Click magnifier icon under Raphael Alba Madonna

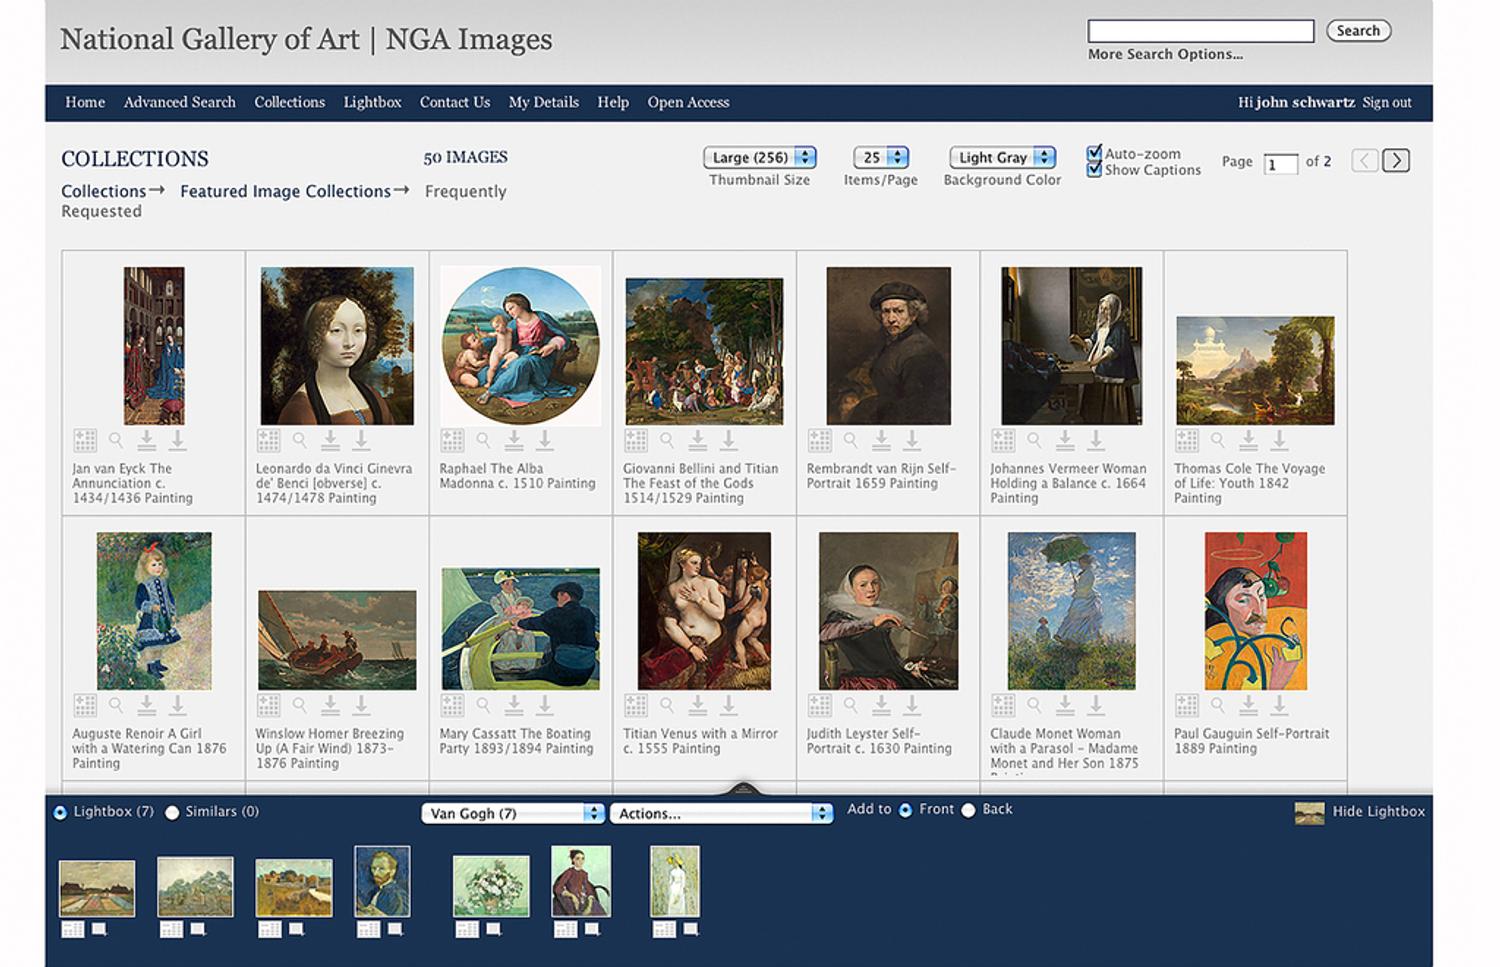[483, 440]
